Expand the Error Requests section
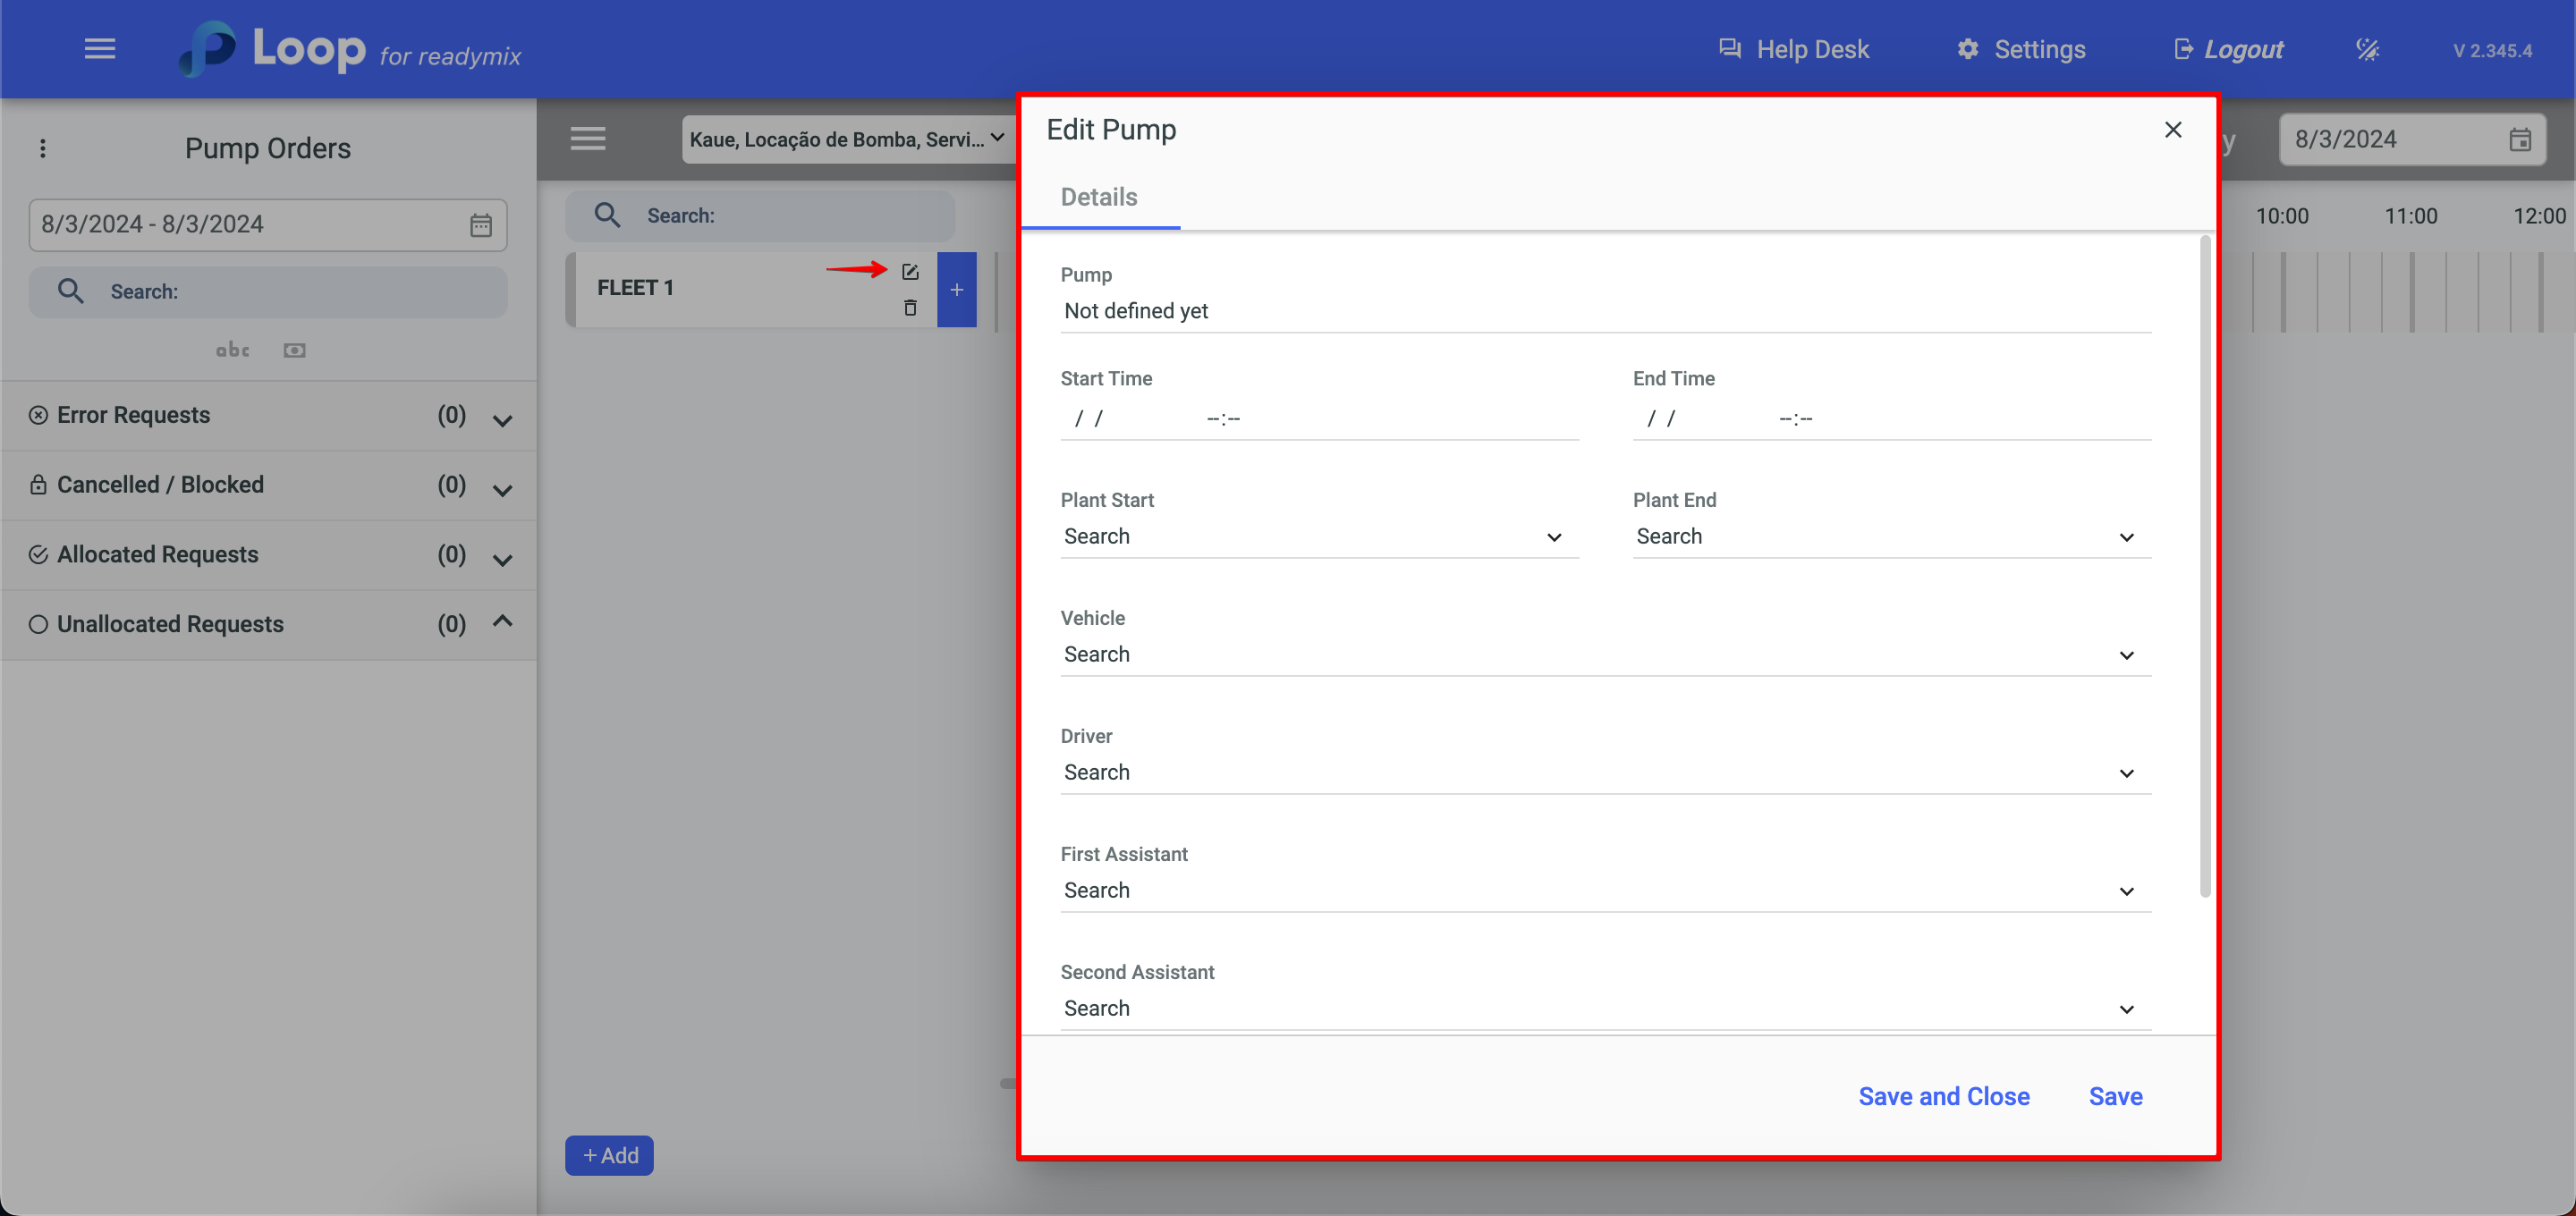Image resolution: width=2576 pixels, height=1216 pixels. coord(503,420)
